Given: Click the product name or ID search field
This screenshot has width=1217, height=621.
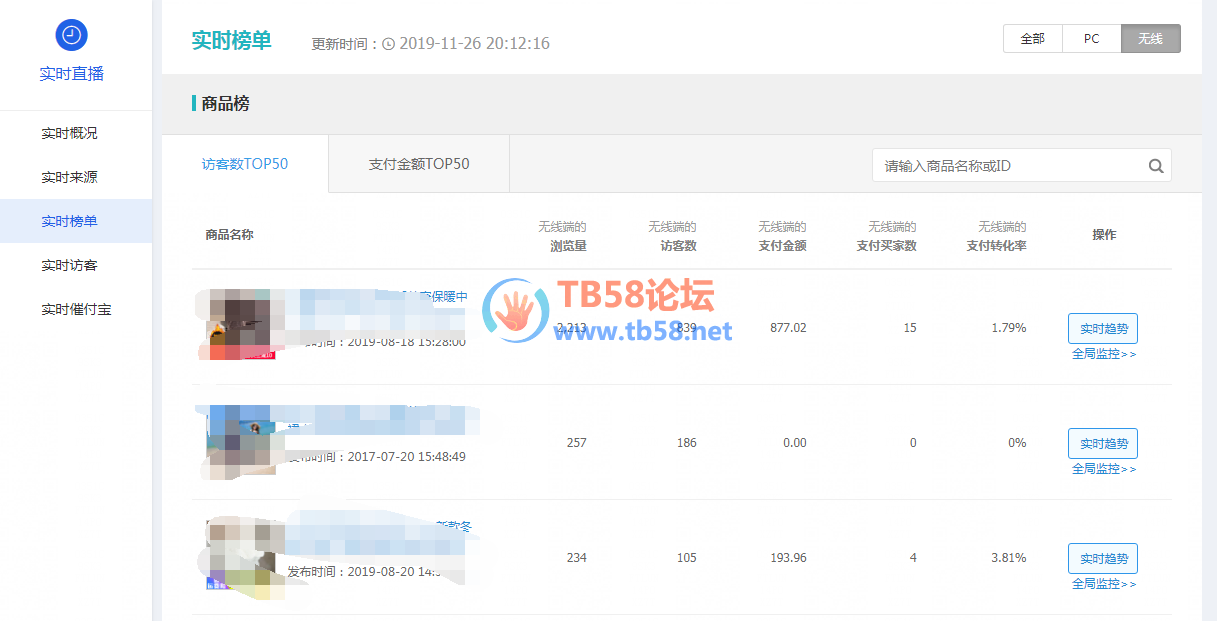Looking at the screenshot, I should (1008, 166).
